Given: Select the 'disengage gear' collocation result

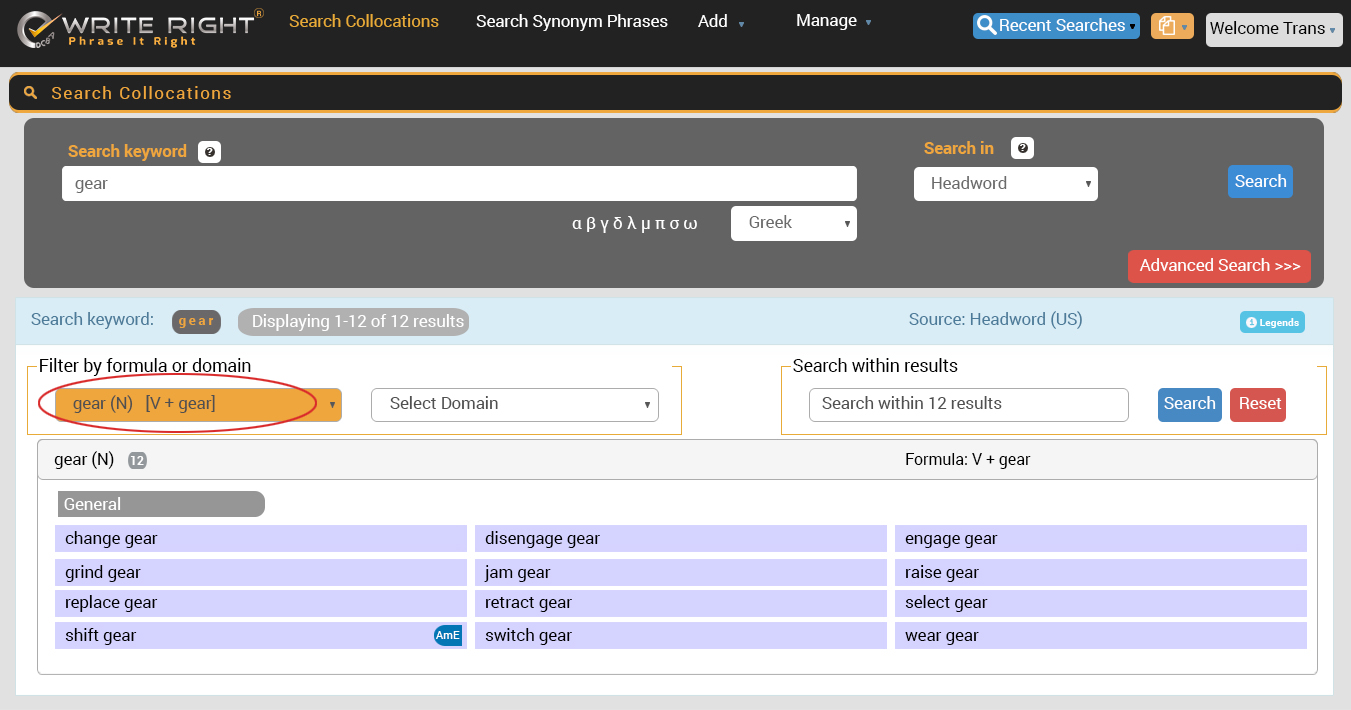Looking at the screenshot, I should 680,539.
